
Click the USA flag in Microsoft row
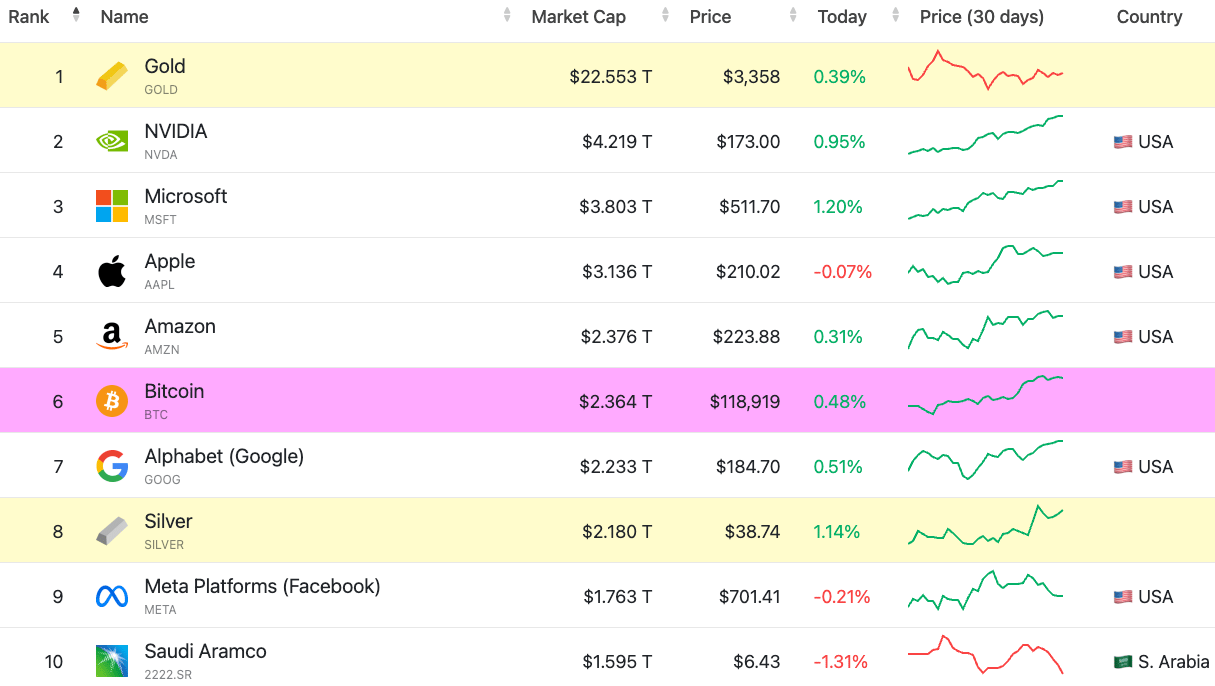coord(1123,207)
